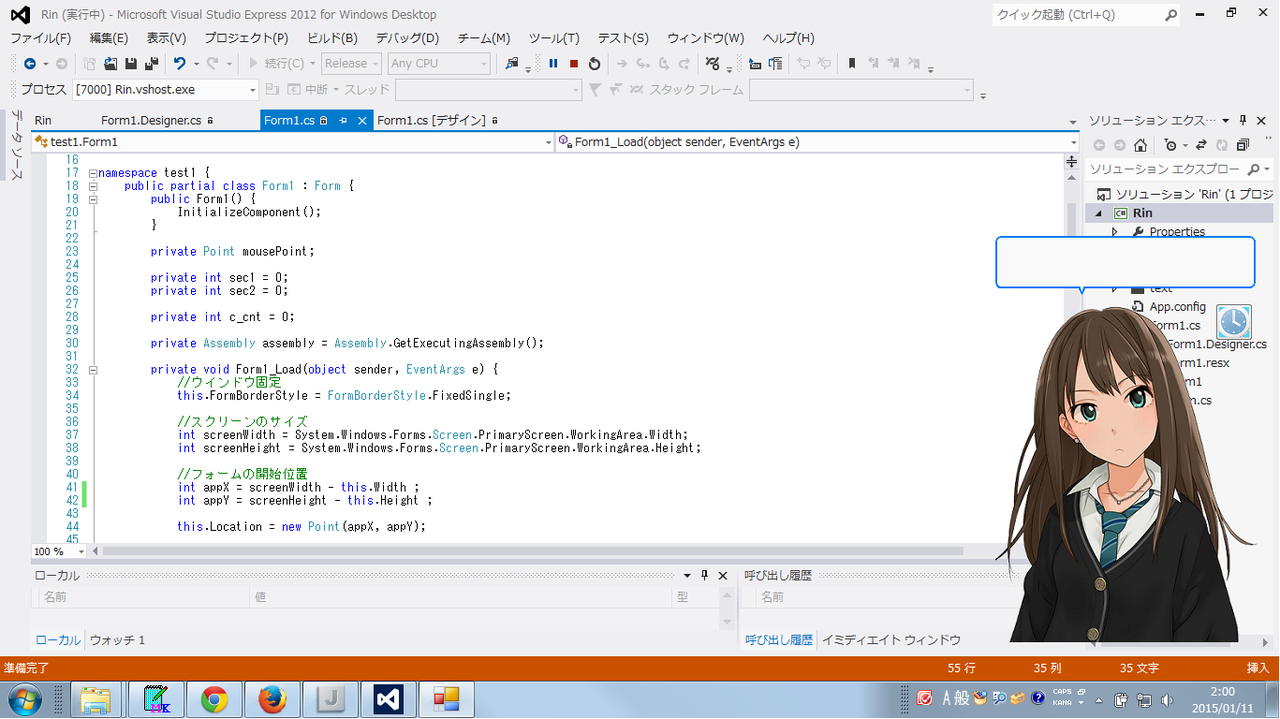Switch to the ウォッチ 1 tab
1280x719 pixels.
(x=117, y=640)
